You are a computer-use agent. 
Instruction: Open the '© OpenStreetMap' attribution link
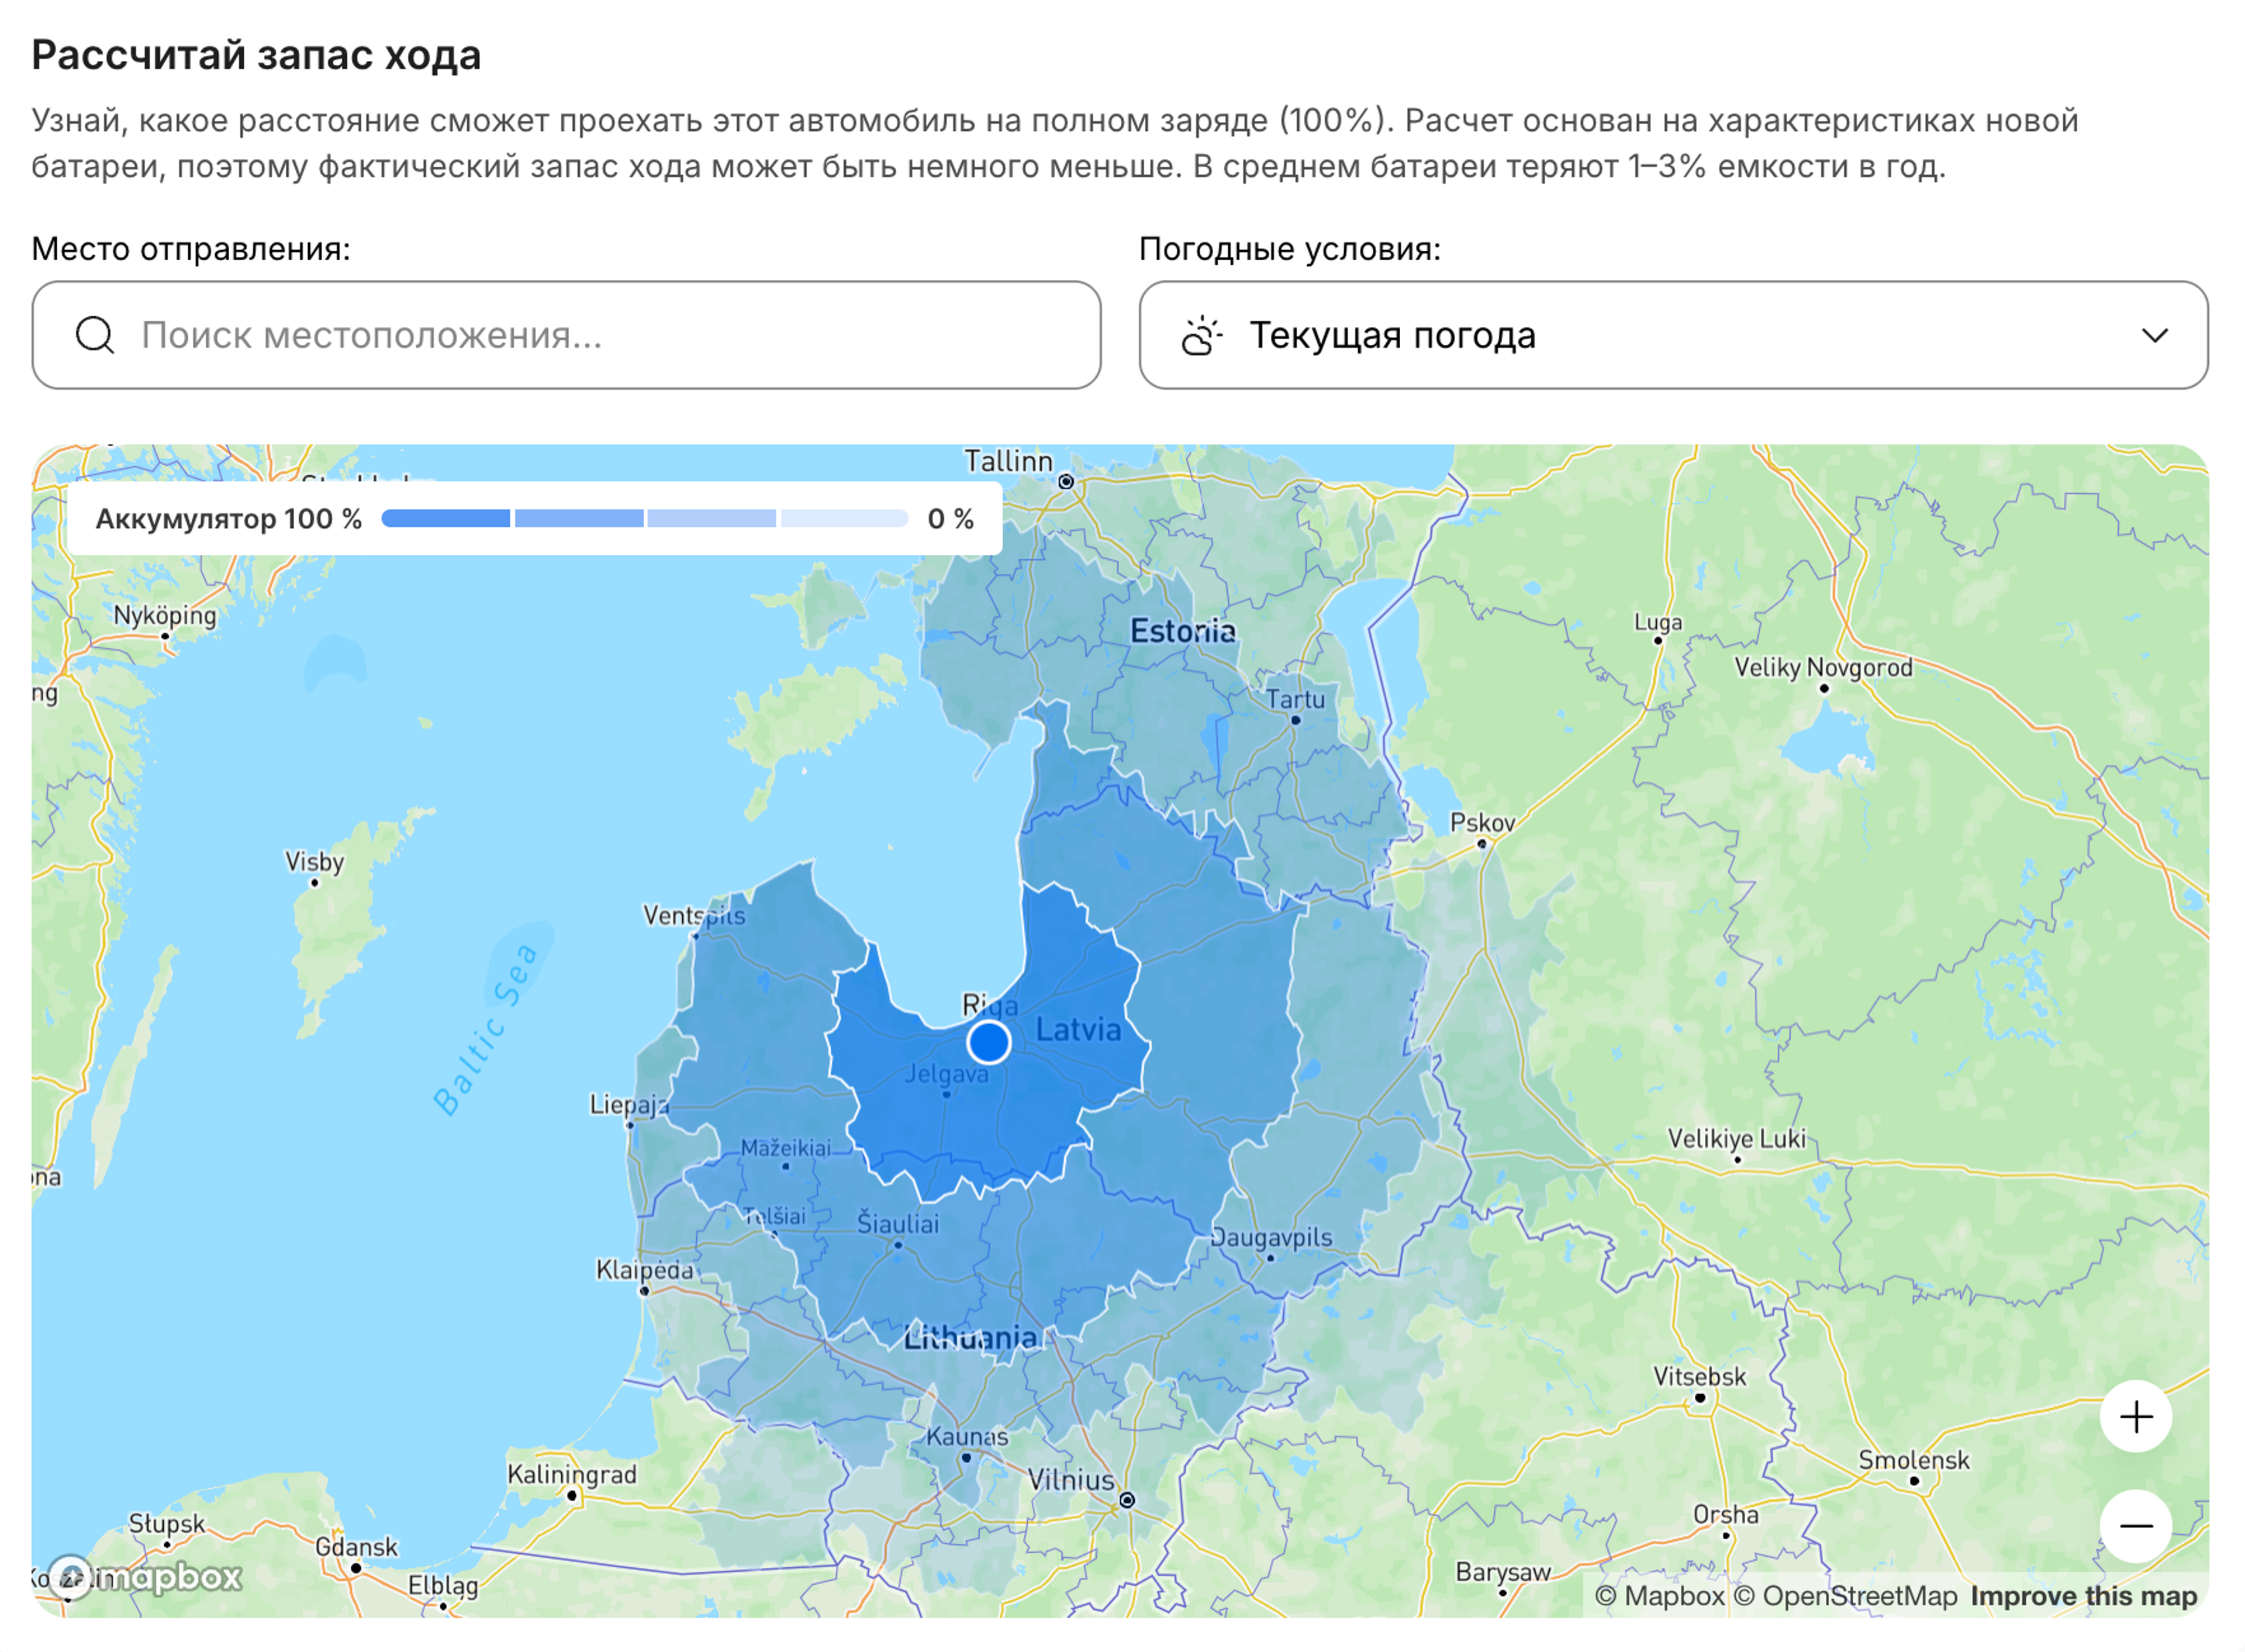point(1845,1596)
